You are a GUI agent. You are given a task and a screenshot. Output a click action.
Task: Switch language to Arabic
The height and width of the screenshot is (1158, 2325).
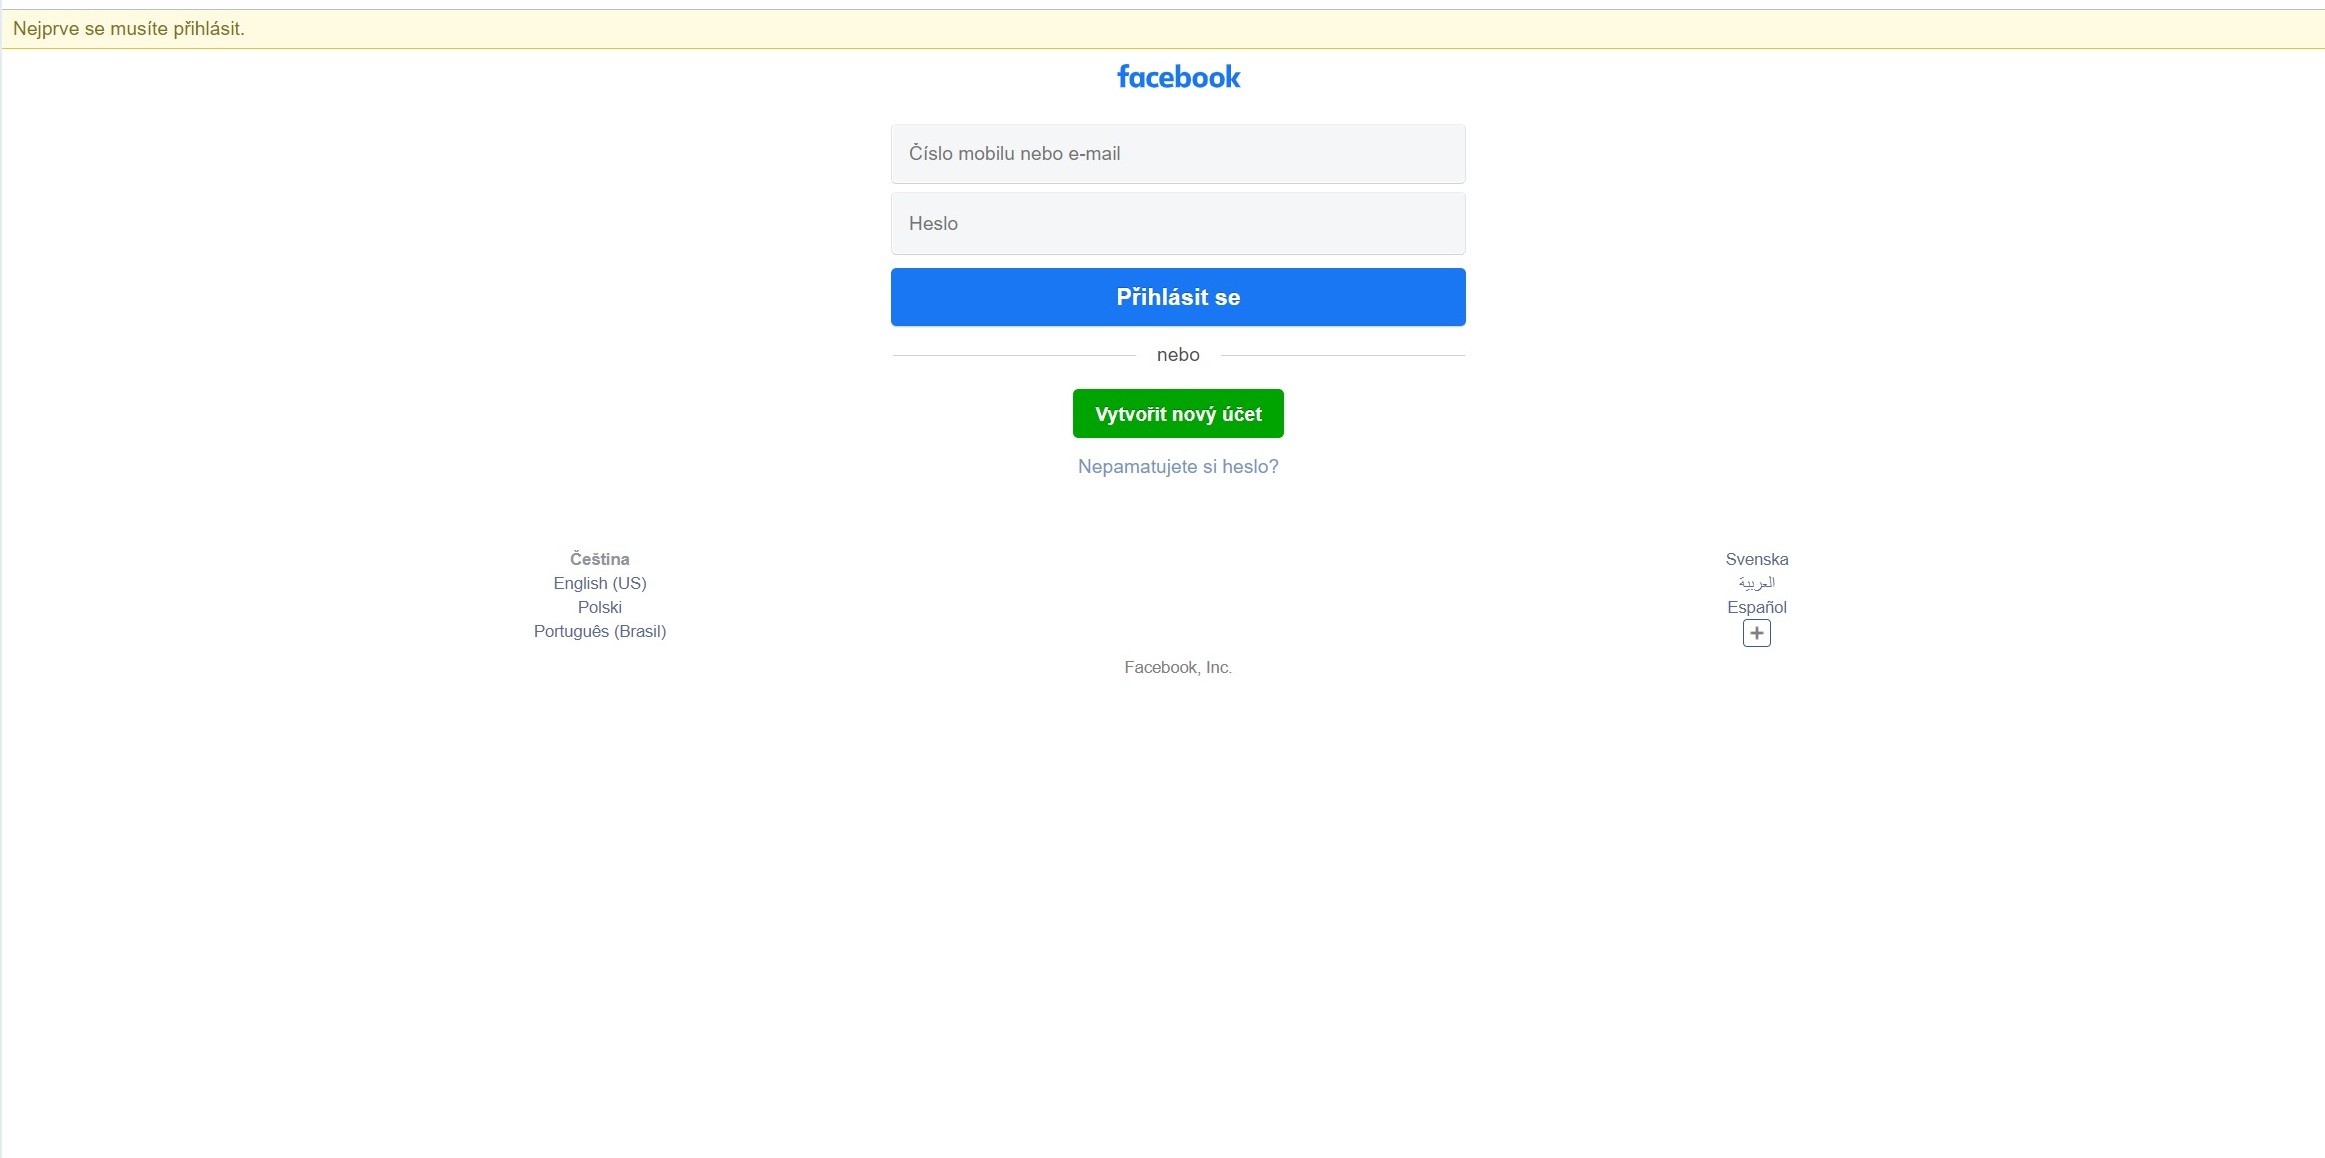point(1757,583)
